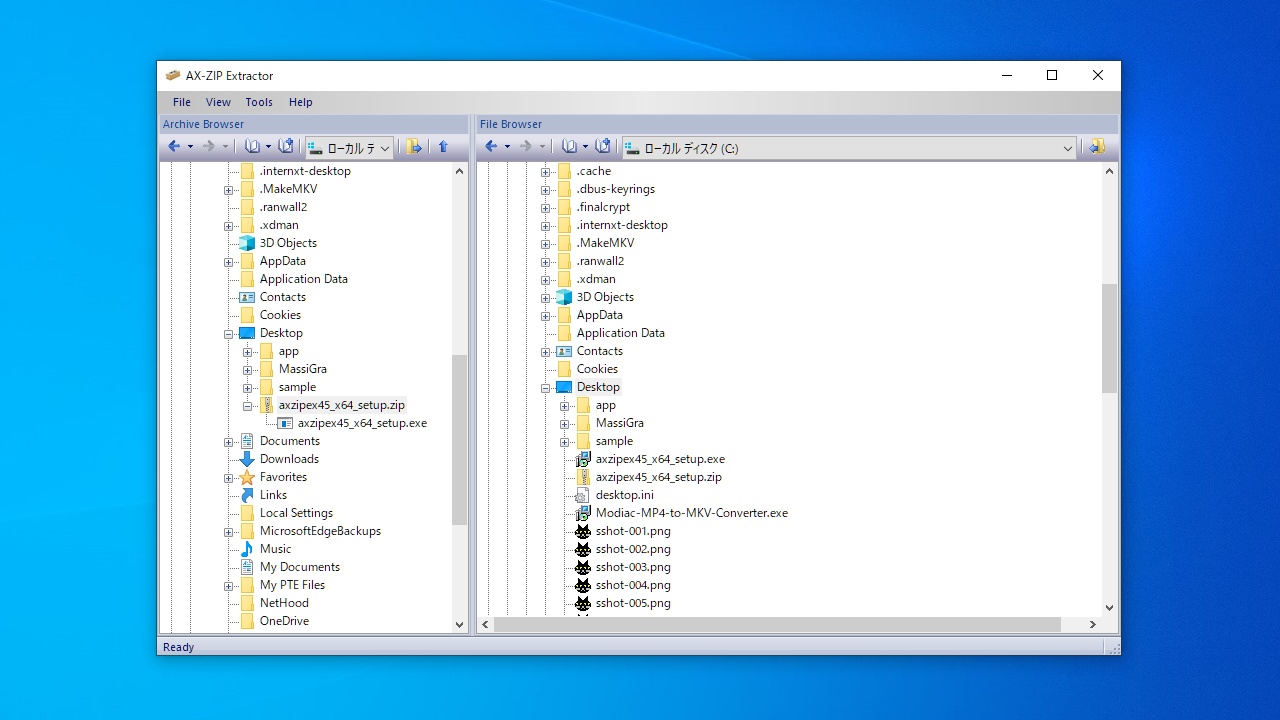Expand MassiGra folder in Archive Browser
The height and width of the screenshot is (720, 1280).
point(247,370)
